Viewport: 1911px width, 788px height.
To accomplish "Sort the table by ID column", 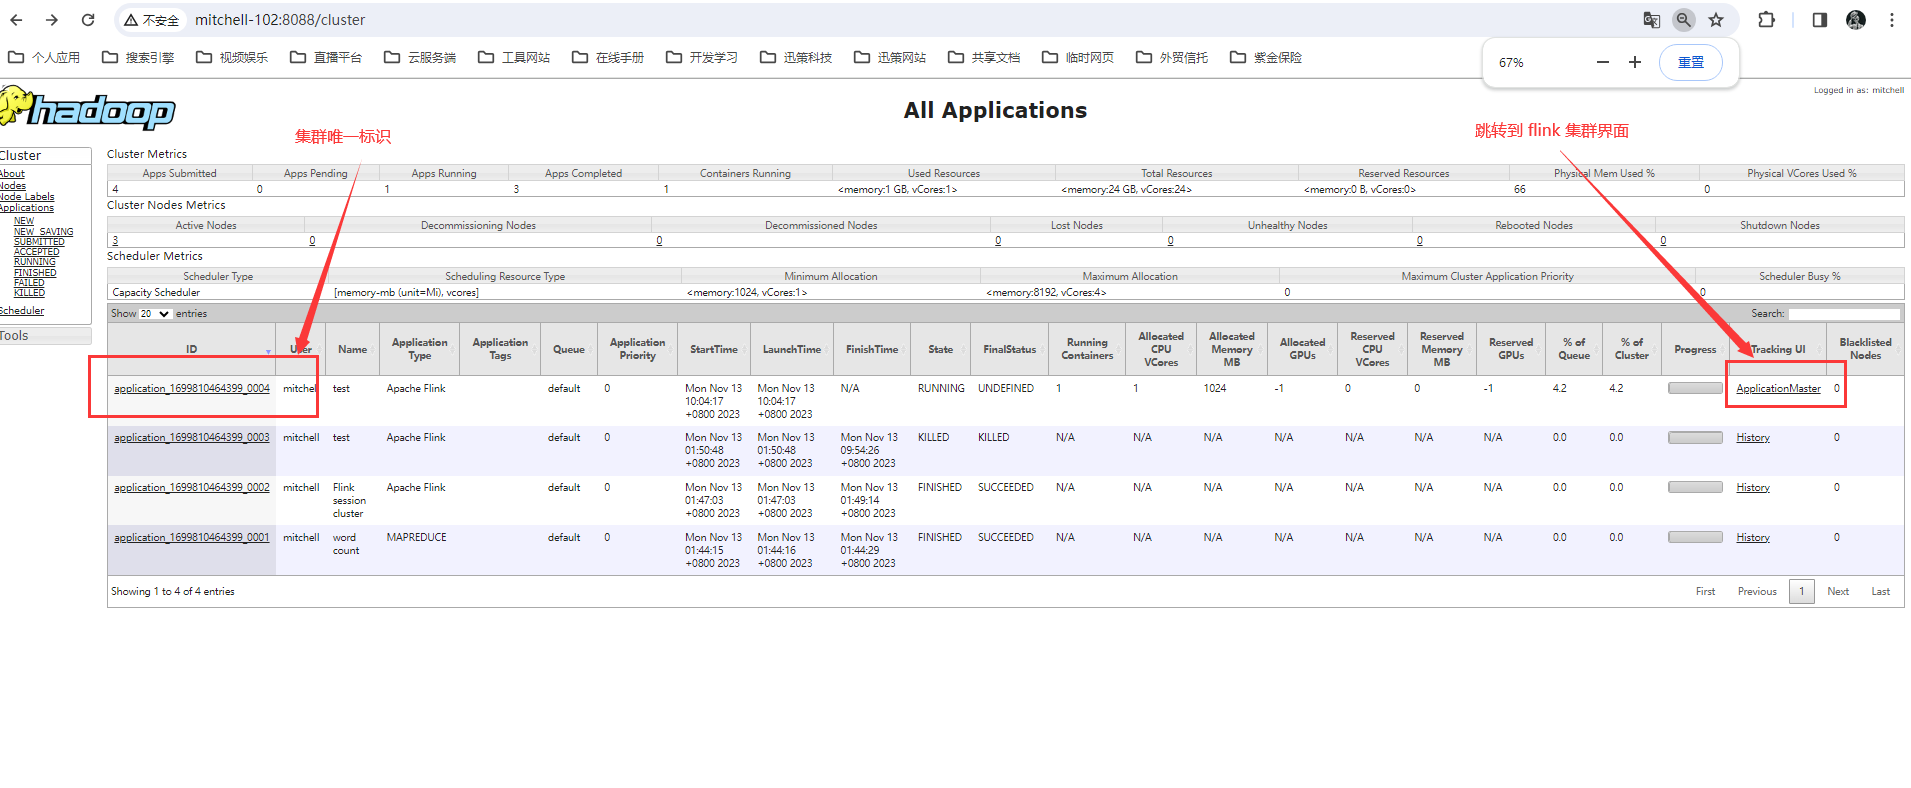I will pos(191,349).
